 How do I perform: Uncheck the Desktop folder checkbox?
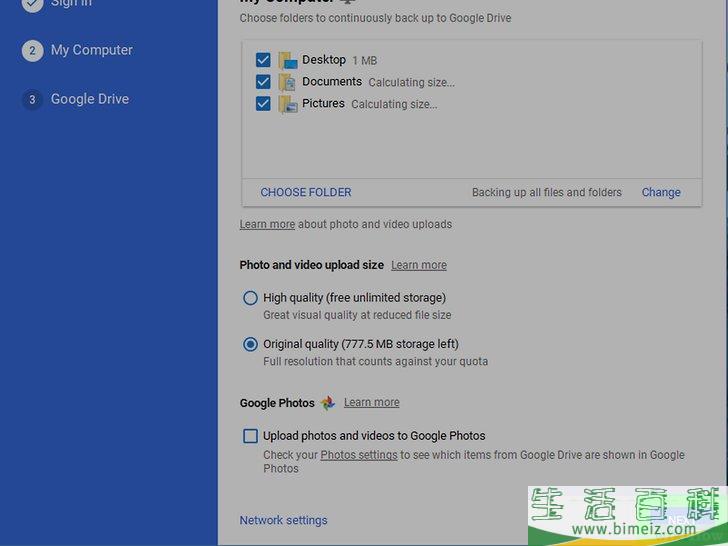pos(263,60)
